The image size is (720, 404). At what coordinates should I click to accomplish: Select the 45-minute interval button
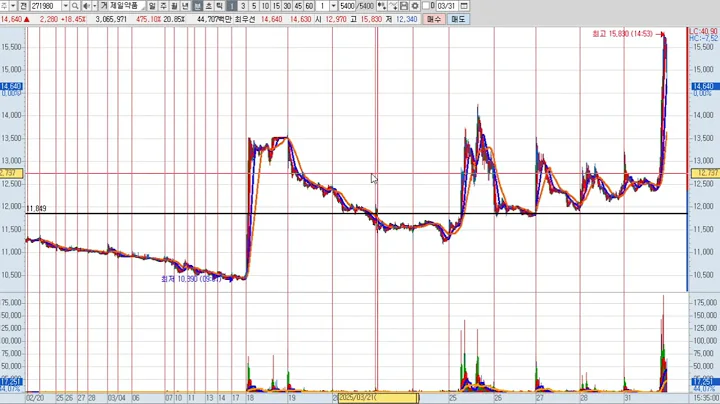click(x=298, y=6)
